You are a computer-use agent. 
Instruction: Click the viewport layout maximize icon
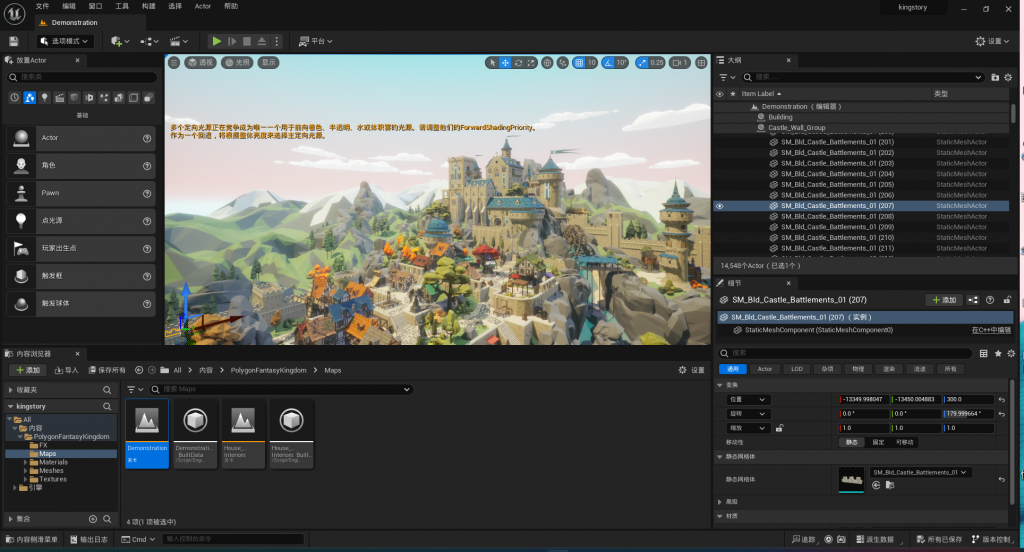(x=701, y=63)
